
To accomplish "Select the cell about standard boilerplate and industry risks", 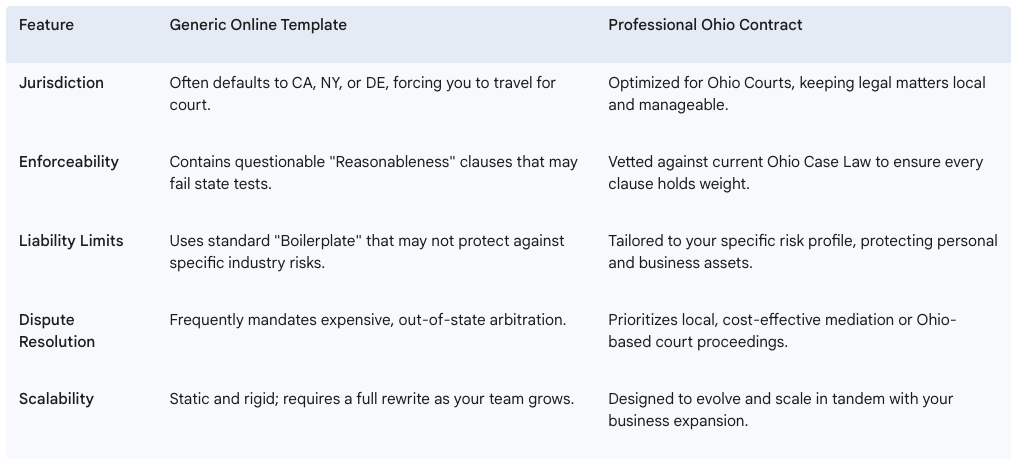I will point(367,251).
